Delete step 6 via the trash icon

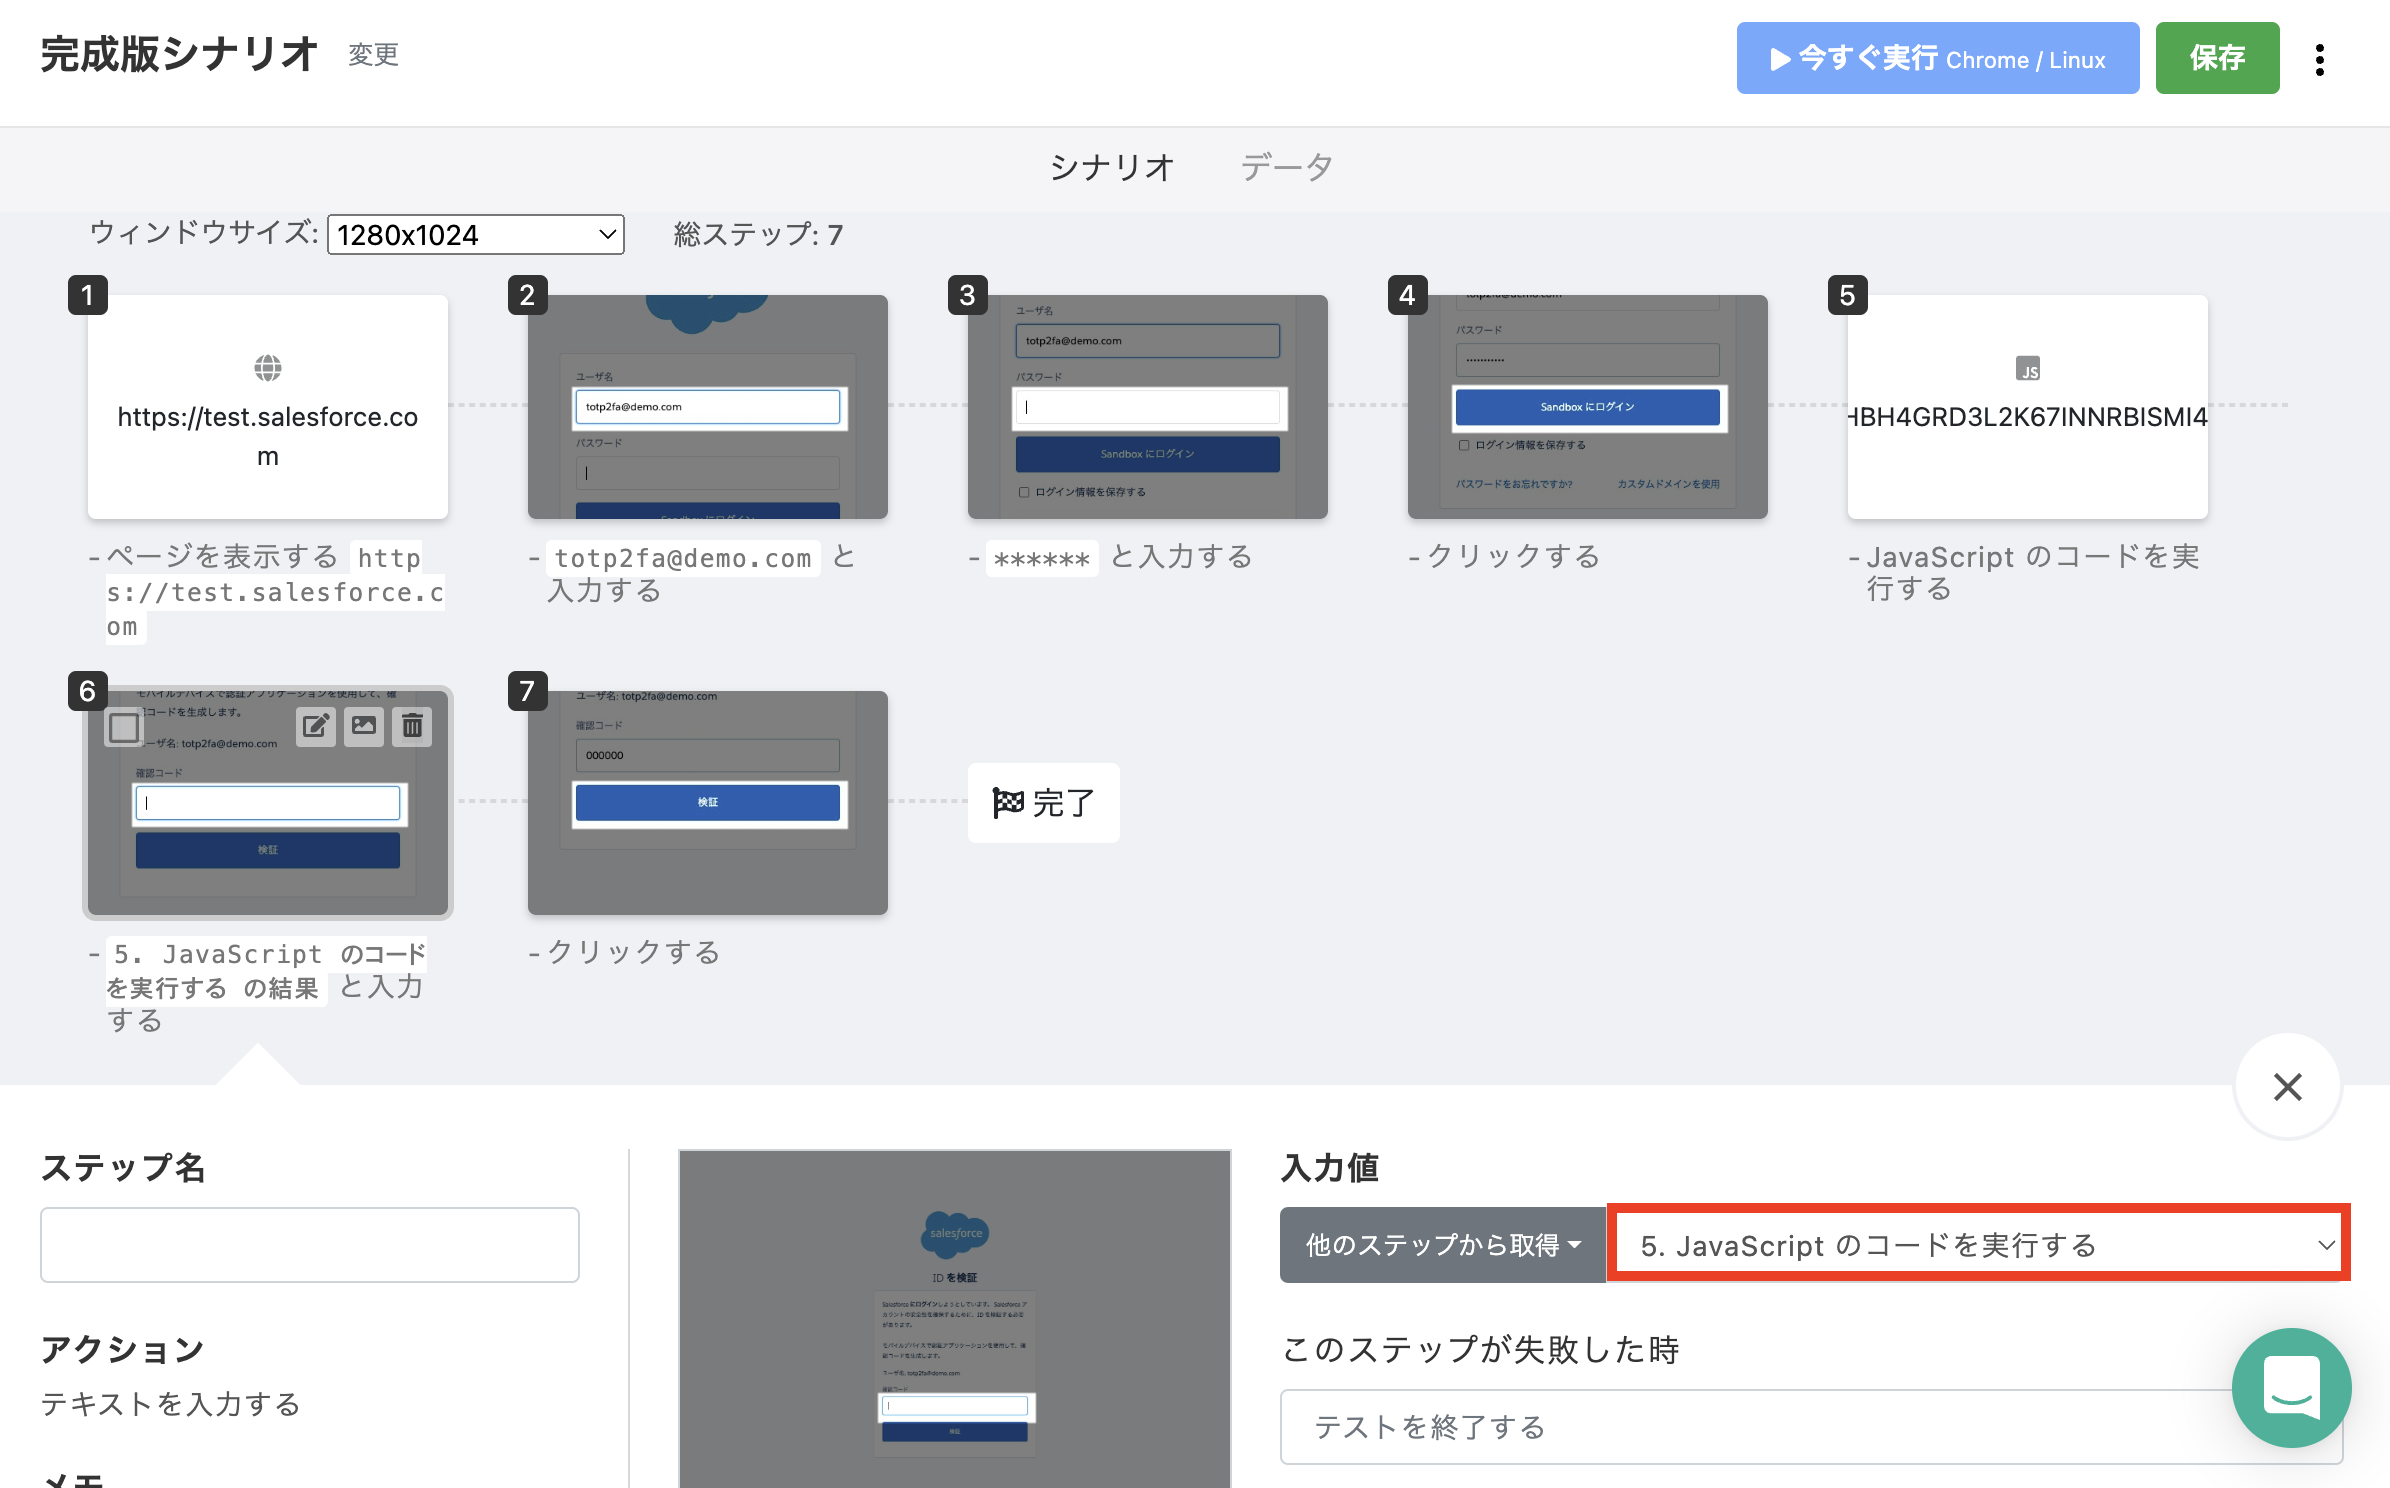pos(412,726)
